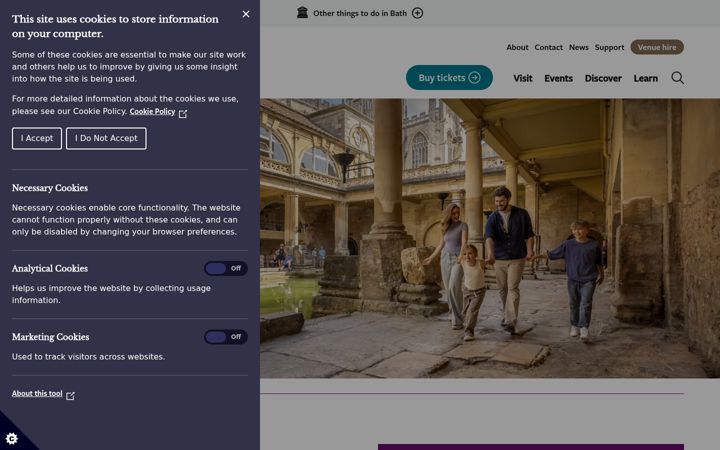The height and width of the screenshot is (450, 720).
Task: Click the I Do Not Accept button
Action: [x=106, y=138]
